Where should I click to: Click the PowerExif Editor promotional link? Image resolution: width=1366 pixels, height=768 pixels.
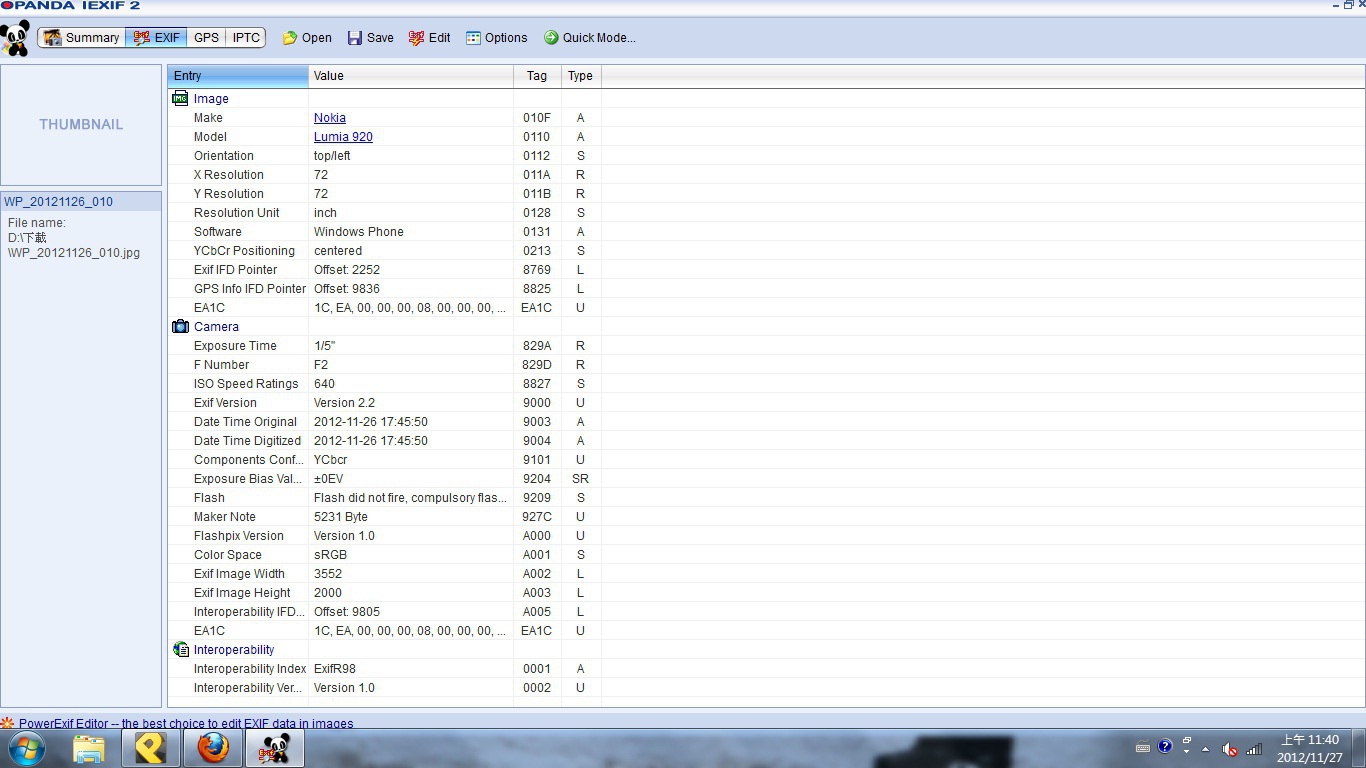(x=185, y=723)
